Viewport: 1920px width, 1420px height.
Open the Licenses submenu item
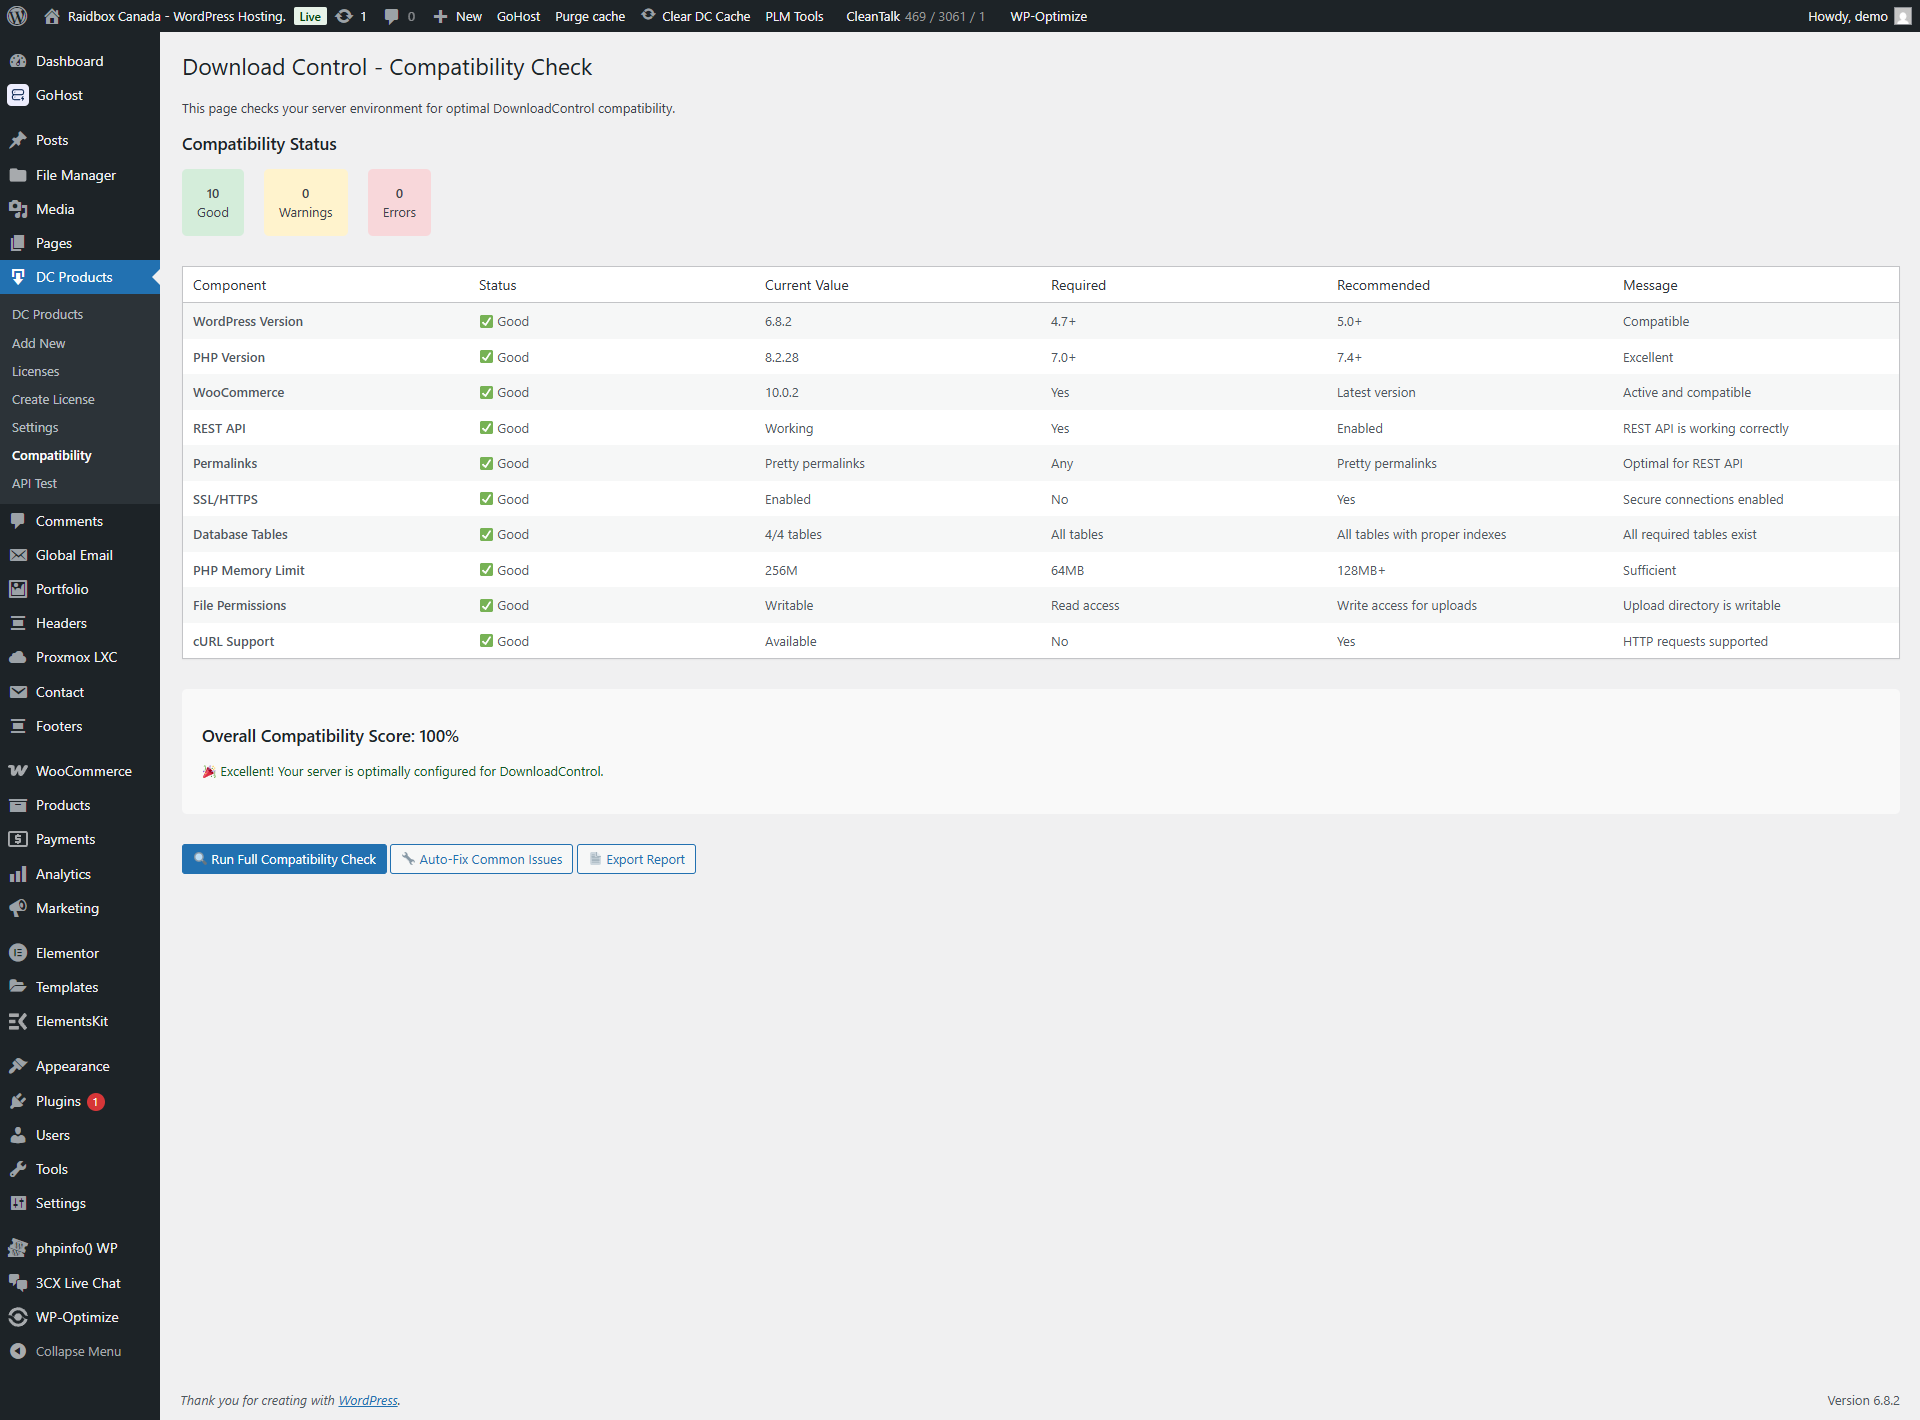coord(35,371)
